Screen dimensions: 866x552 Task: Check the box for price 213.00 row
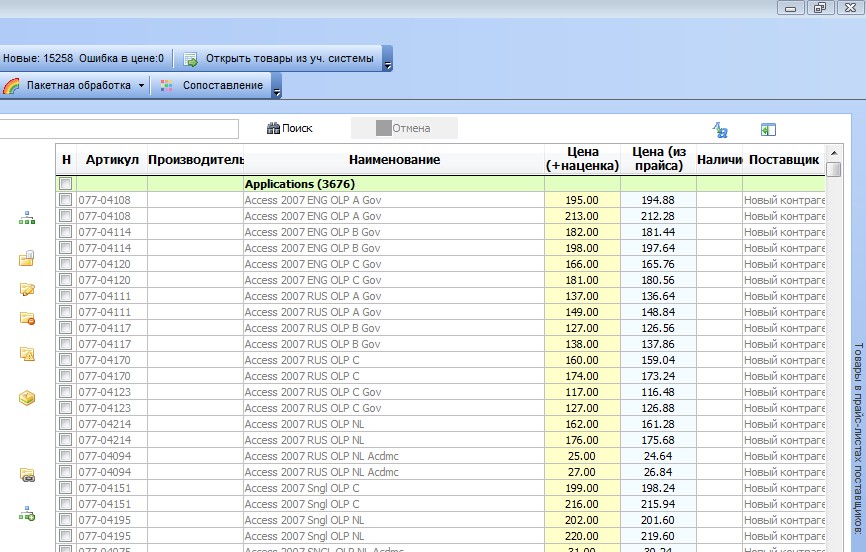point(66,215)
